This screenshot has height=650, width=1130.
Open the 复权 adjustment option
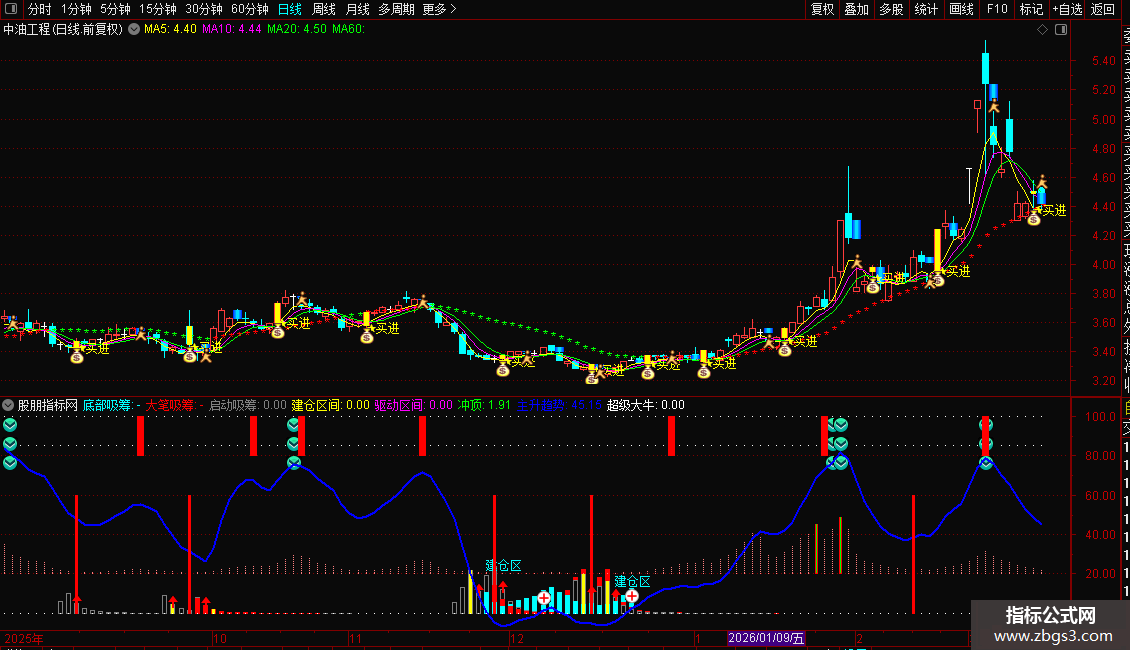click(822, 9)
